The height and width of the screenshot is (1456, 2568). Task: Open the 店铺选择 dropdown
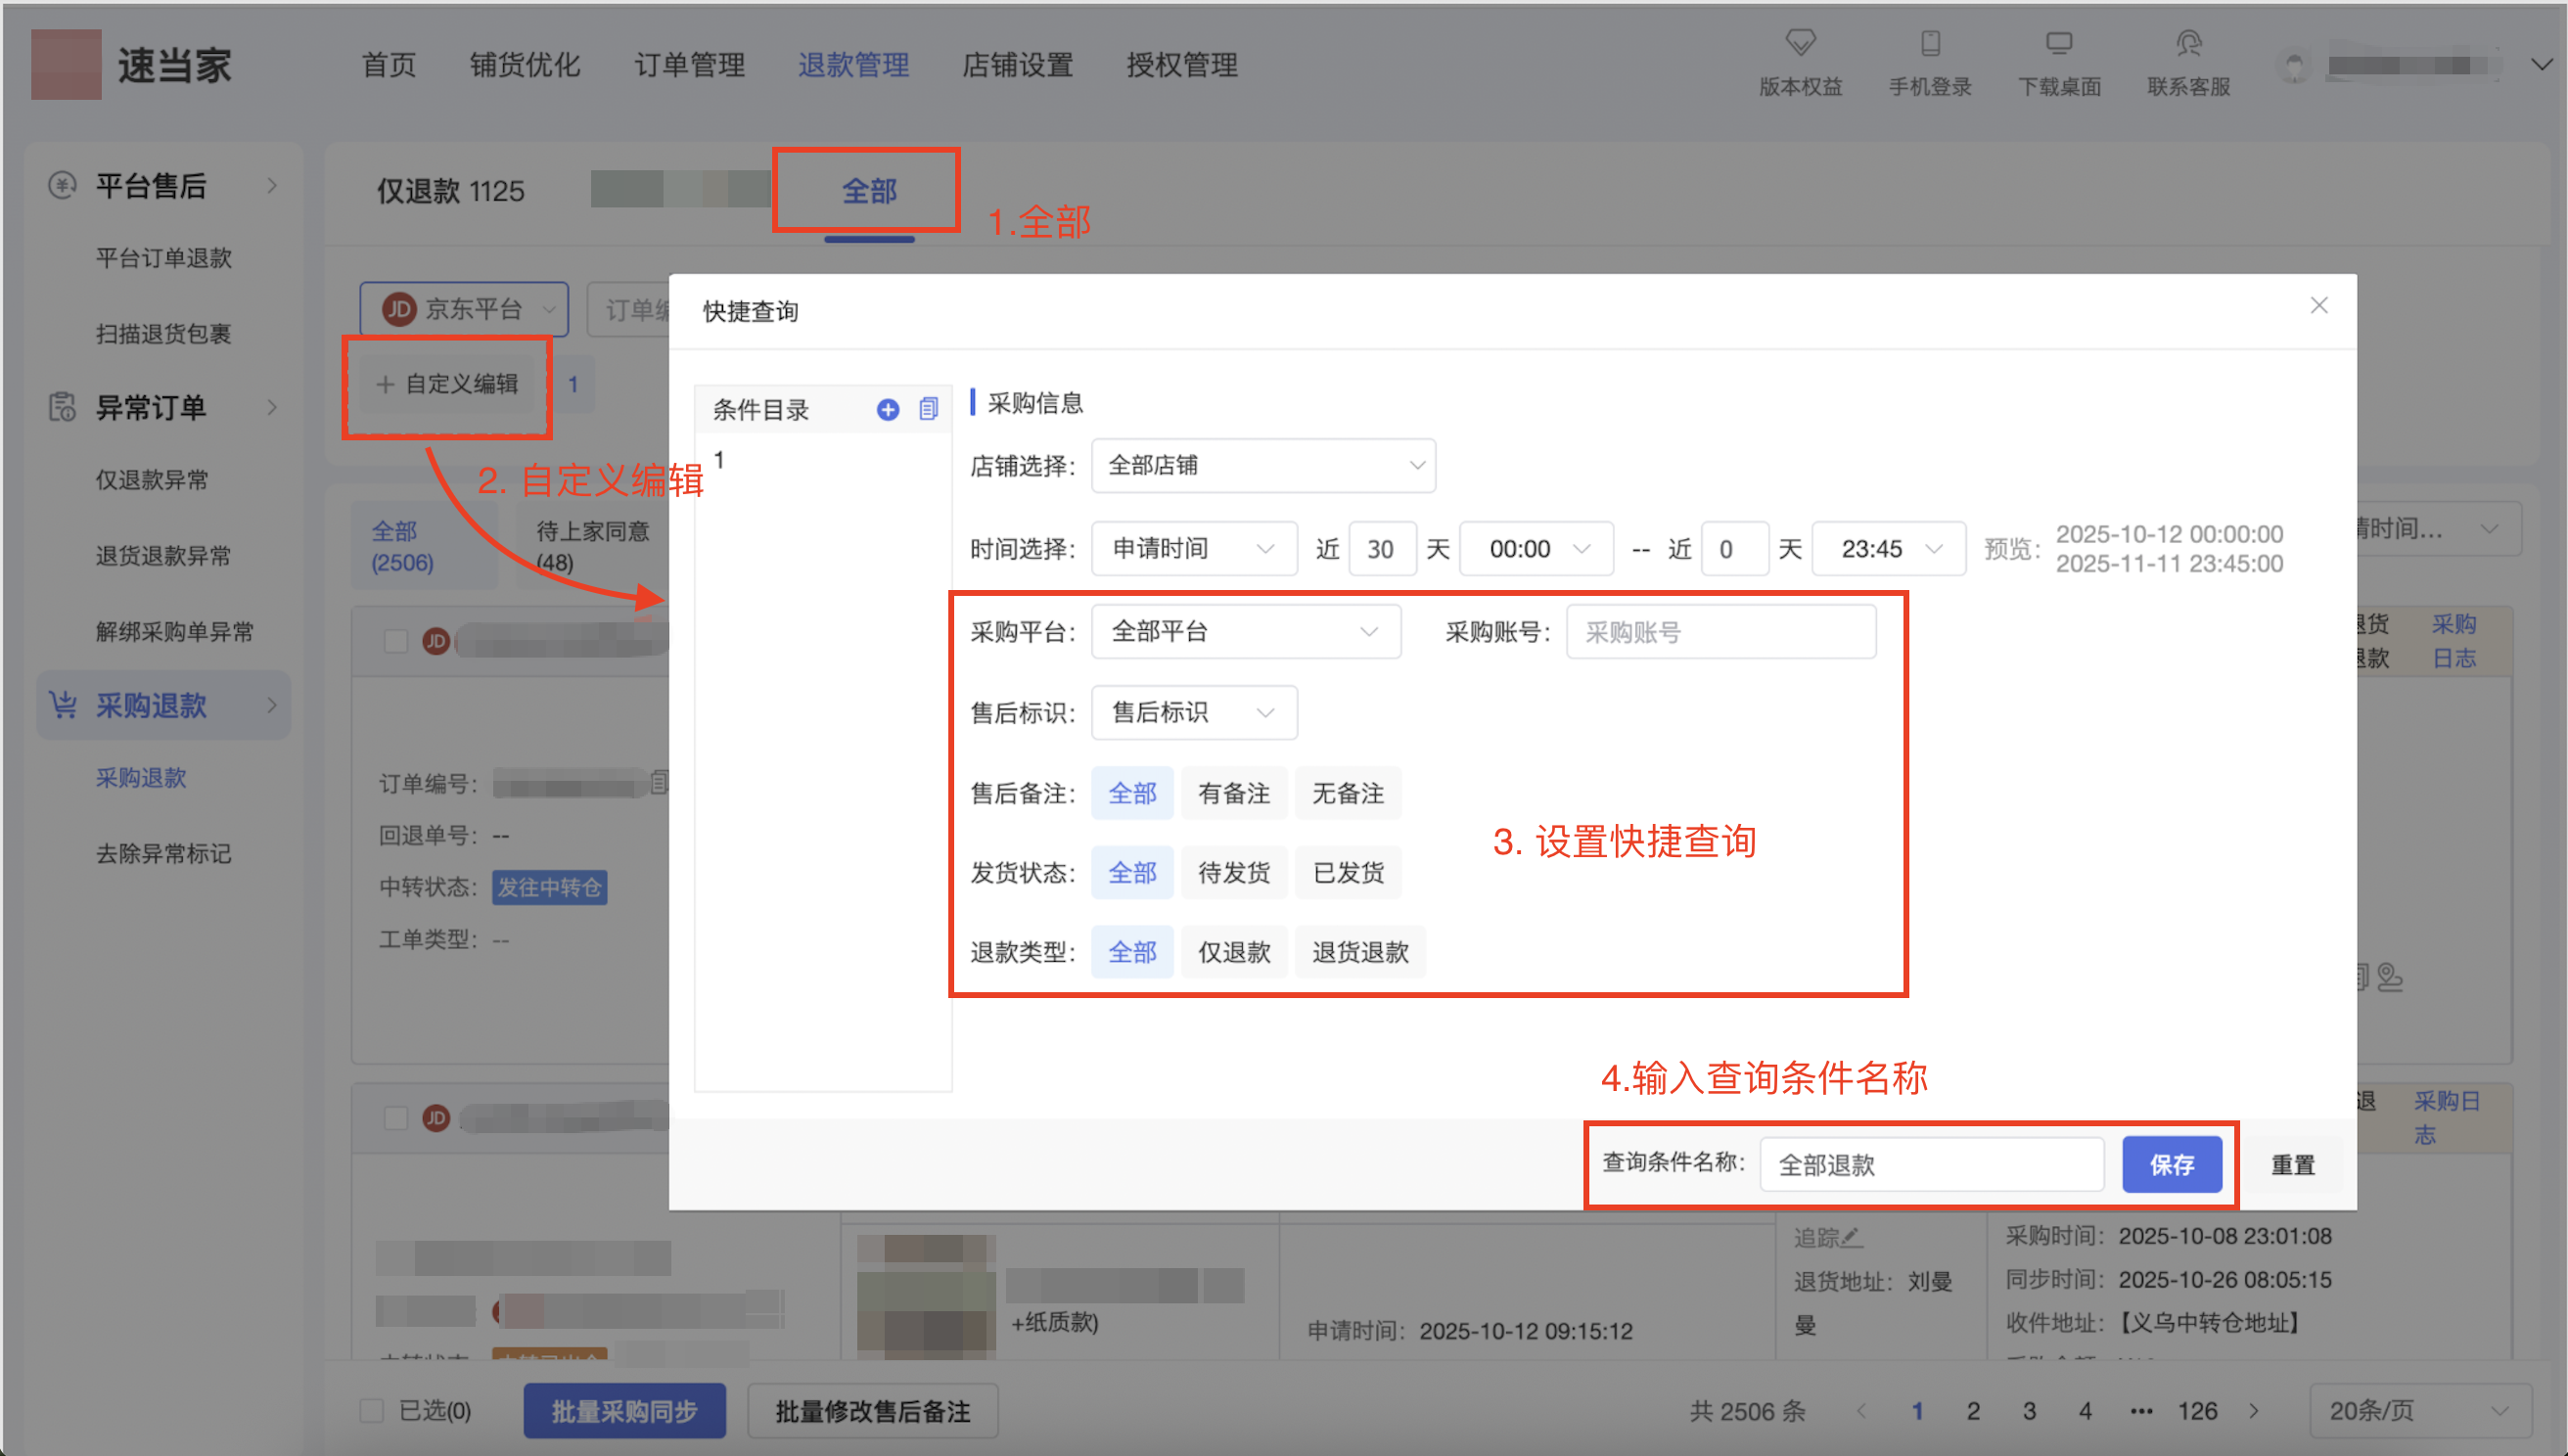[x=1263, y=465]
